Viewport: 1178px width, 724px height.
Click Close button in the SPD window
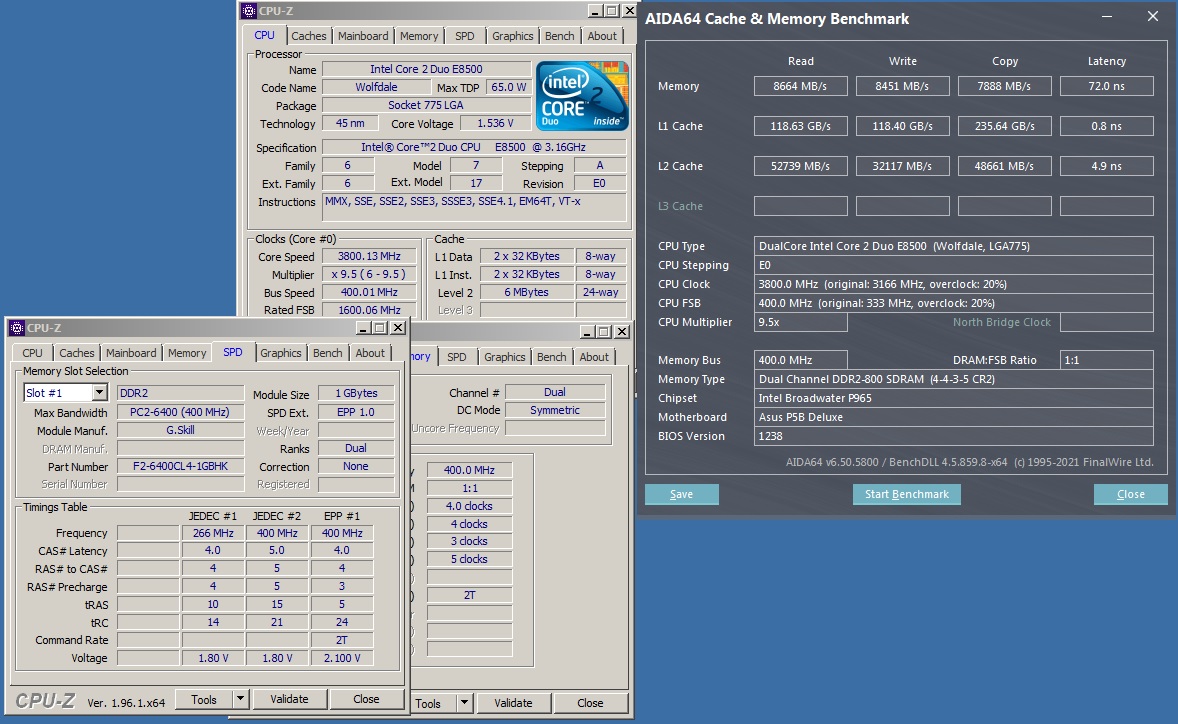coord(366,699)
